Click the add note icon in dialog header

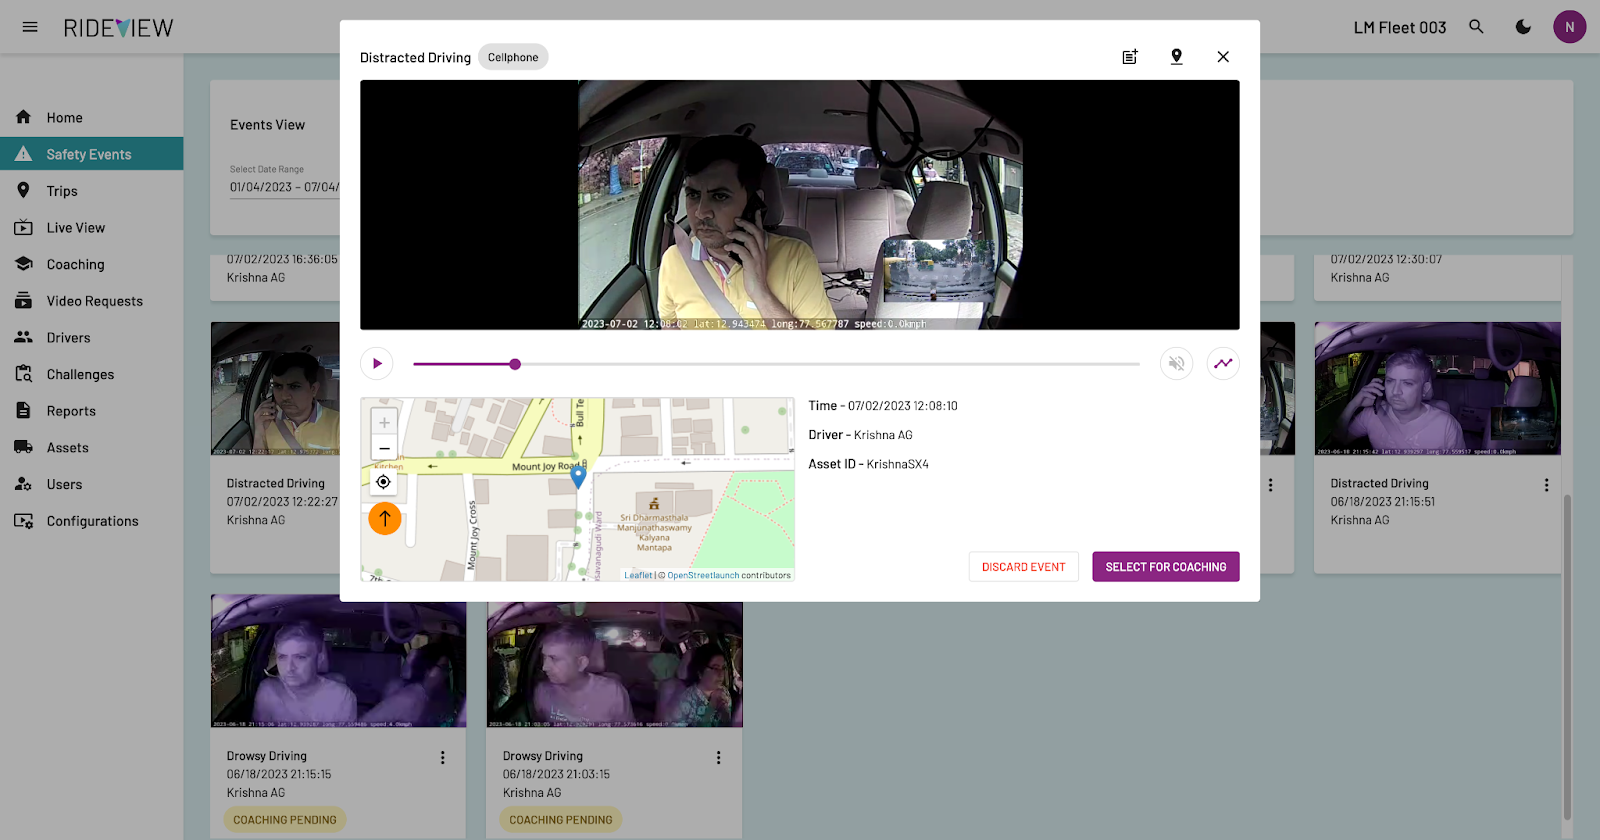click(x=1130, y=57)
